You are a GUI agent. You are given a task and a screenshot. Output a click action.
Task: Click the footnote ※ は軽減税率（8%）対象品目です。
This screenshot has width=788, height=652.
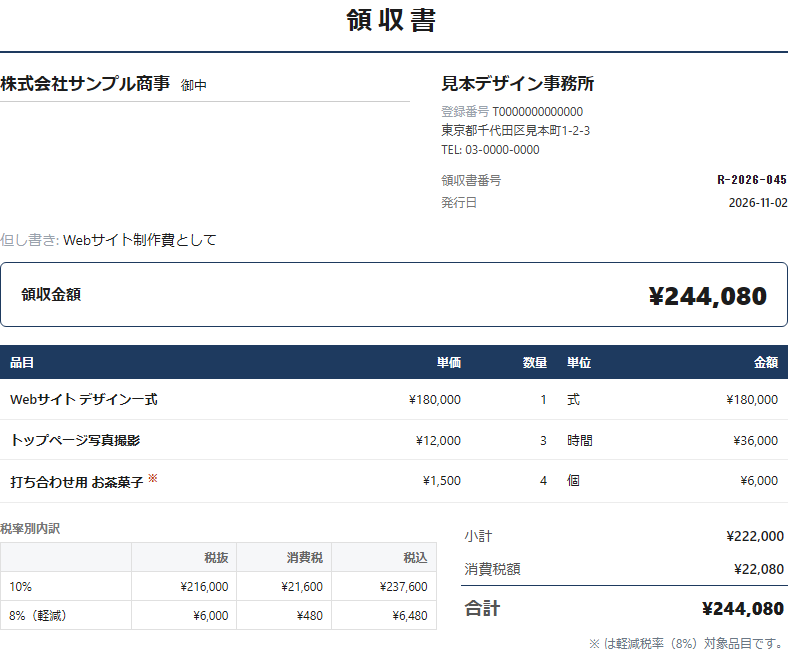(x=686, y=643)
